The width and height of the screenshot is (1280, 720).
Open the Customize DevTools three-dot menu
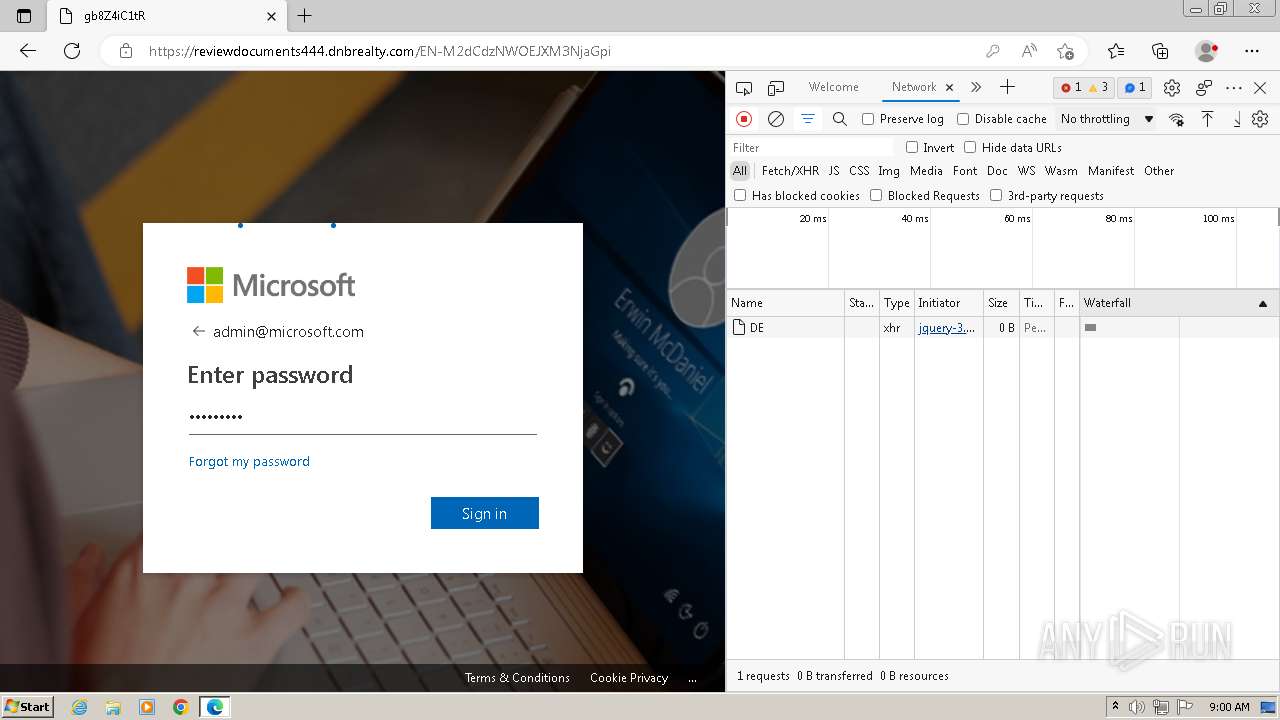coord(1234,88)
